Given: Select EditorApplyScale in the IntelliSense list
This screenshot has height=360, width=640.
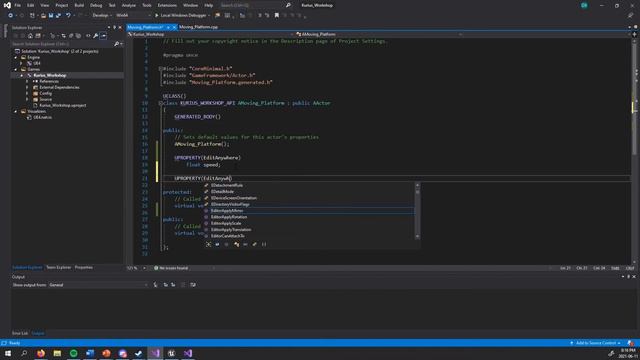Looking at the screenshot, I should 309,223.
